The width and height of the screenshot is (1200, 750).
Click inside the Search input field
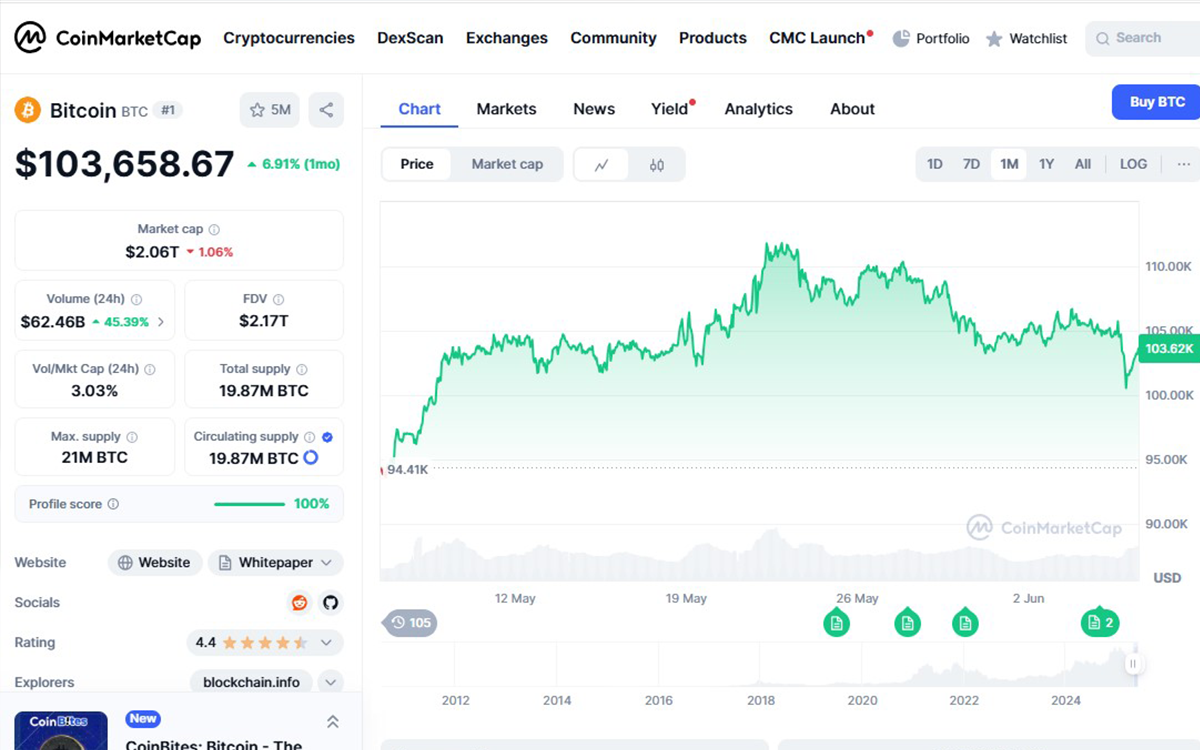[1142, 38]
